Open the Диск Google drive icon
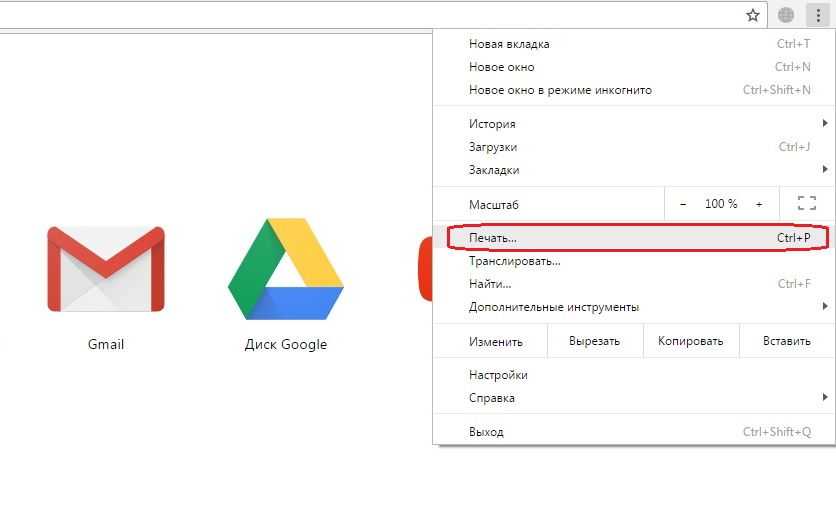 [x=286, y=269]
